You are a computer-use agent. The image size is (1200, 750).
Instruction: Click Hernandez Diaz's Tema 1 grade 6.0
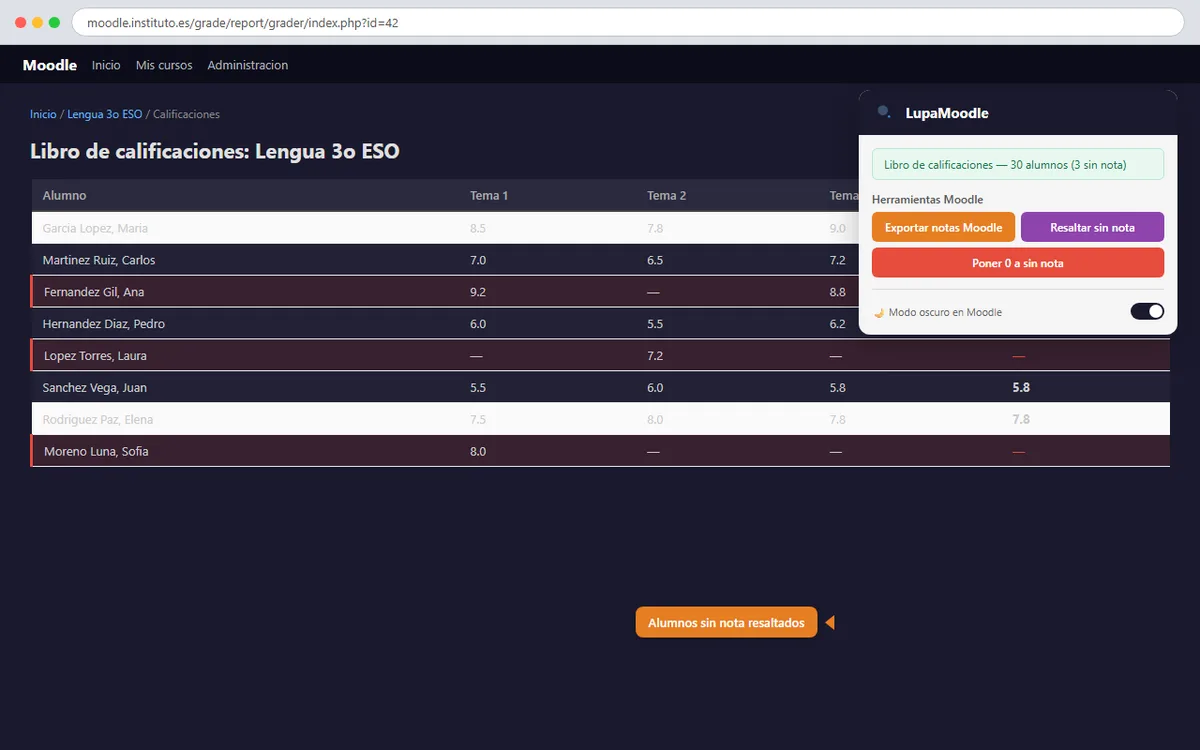click(478, 324)
